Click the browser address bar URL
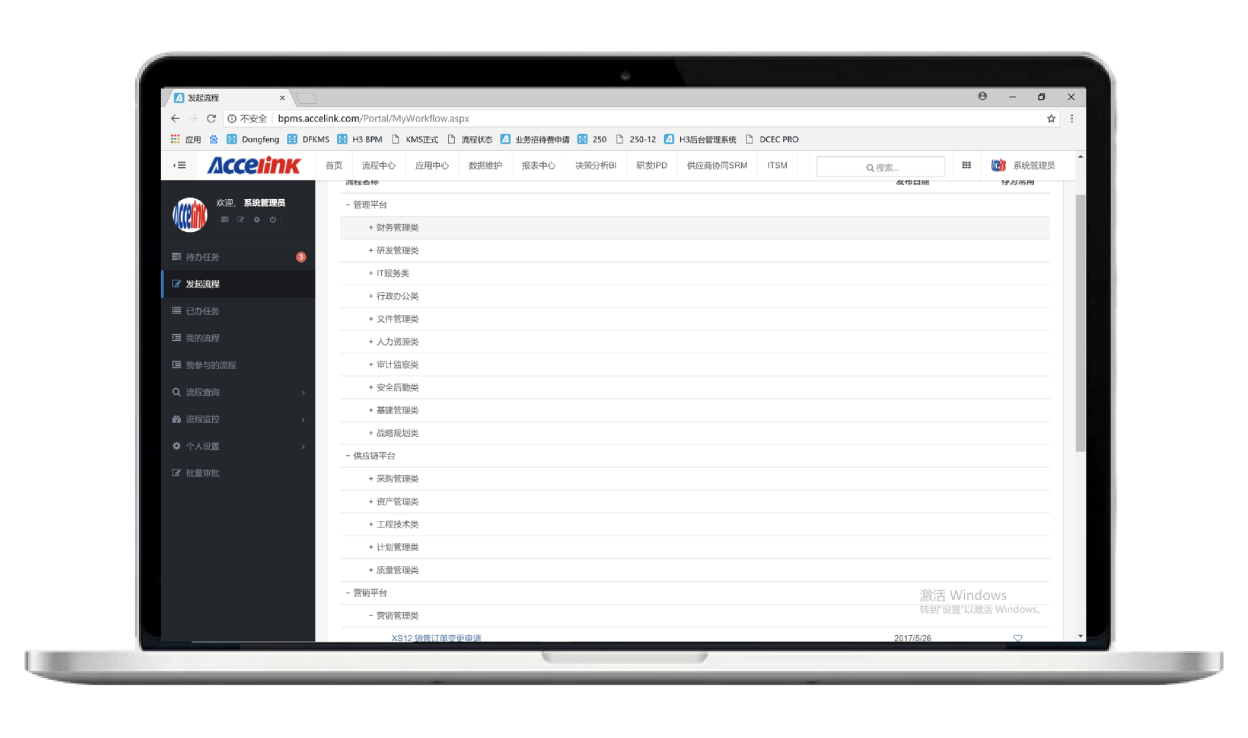Screen dimensions: 1248x738 [x=374, y=118]
